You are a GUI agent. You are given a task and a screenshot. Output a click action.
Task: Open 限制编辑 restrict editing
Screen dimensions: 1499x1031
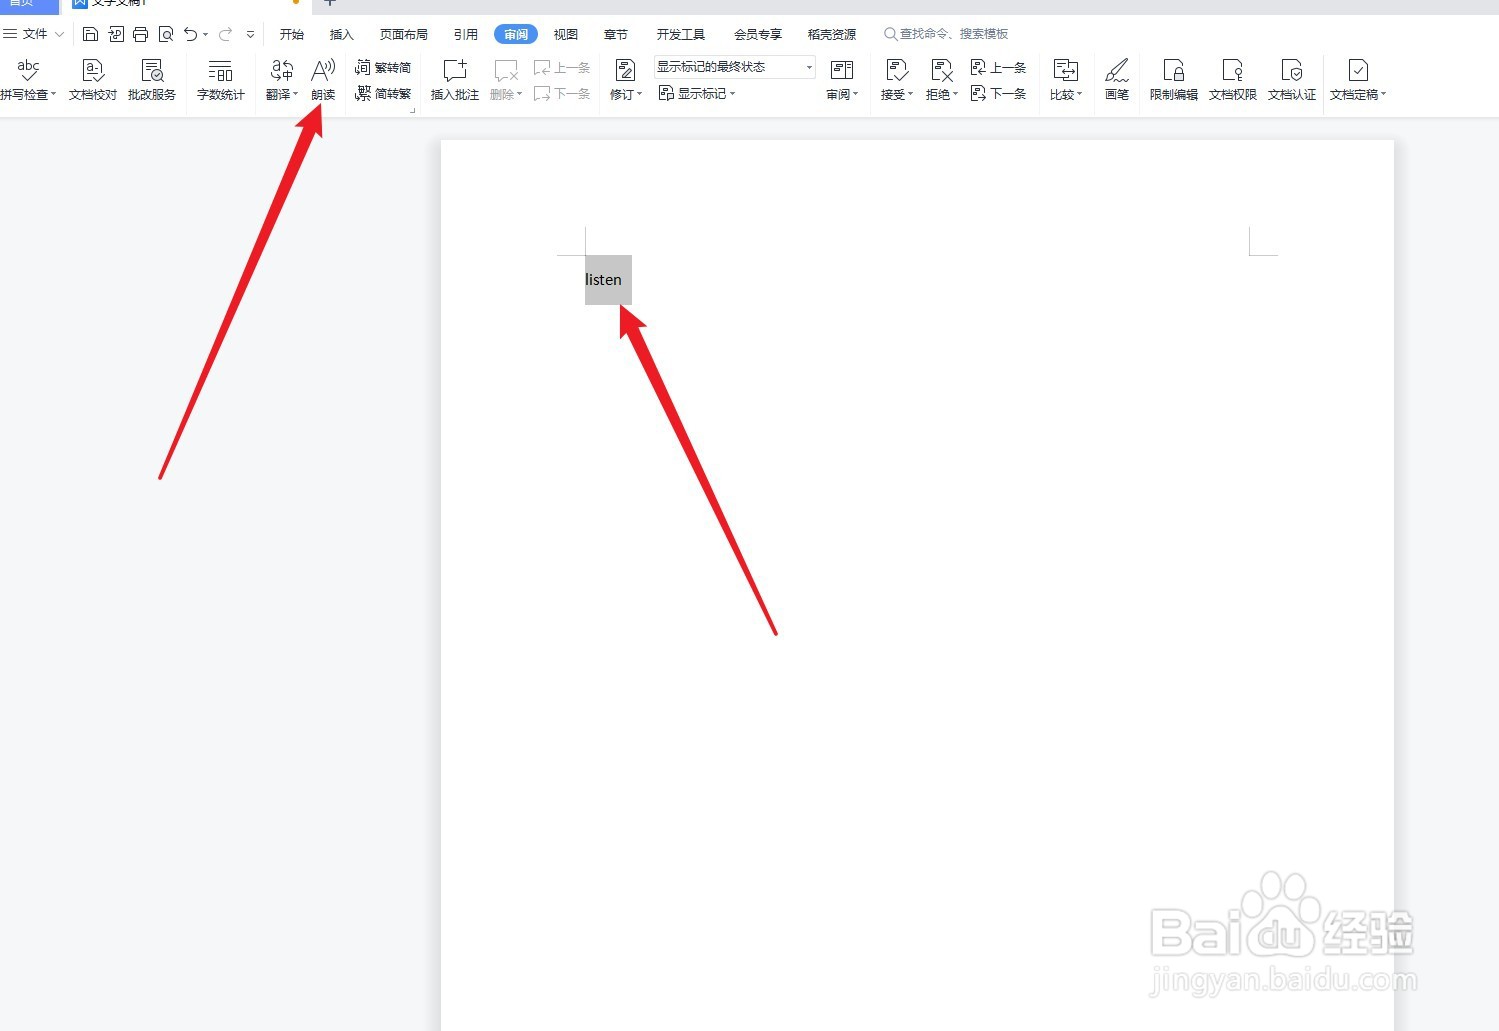click(x=1174, y=80)
